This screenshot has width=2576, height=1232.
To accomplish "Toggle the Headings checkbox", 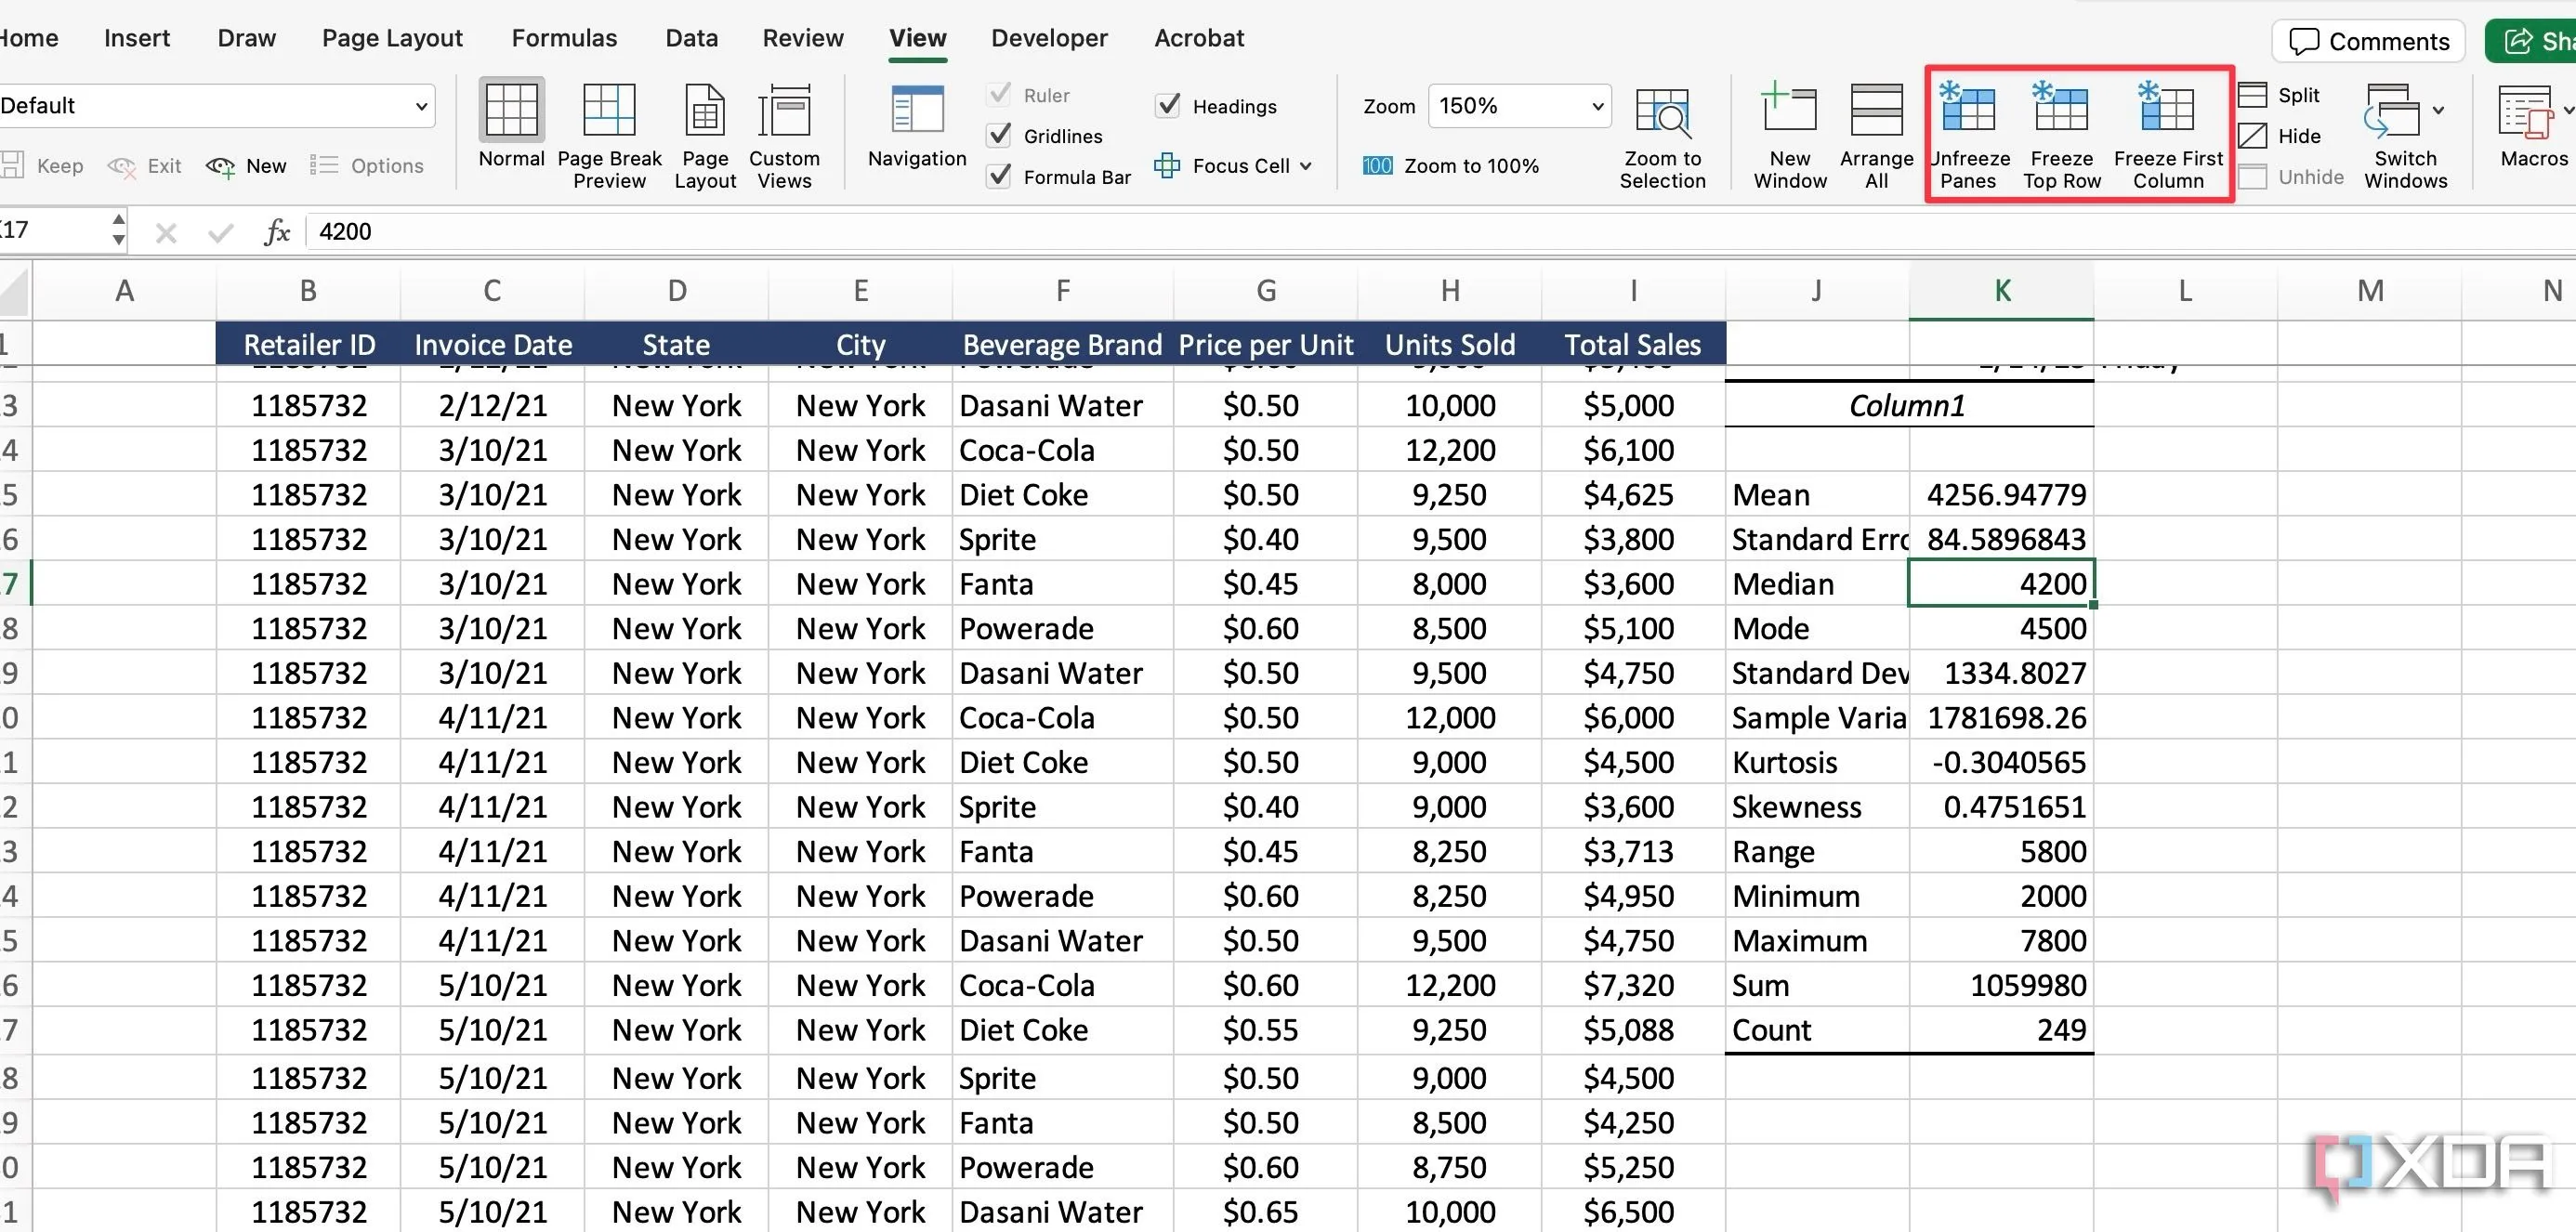I will [x=1167, y=105].
